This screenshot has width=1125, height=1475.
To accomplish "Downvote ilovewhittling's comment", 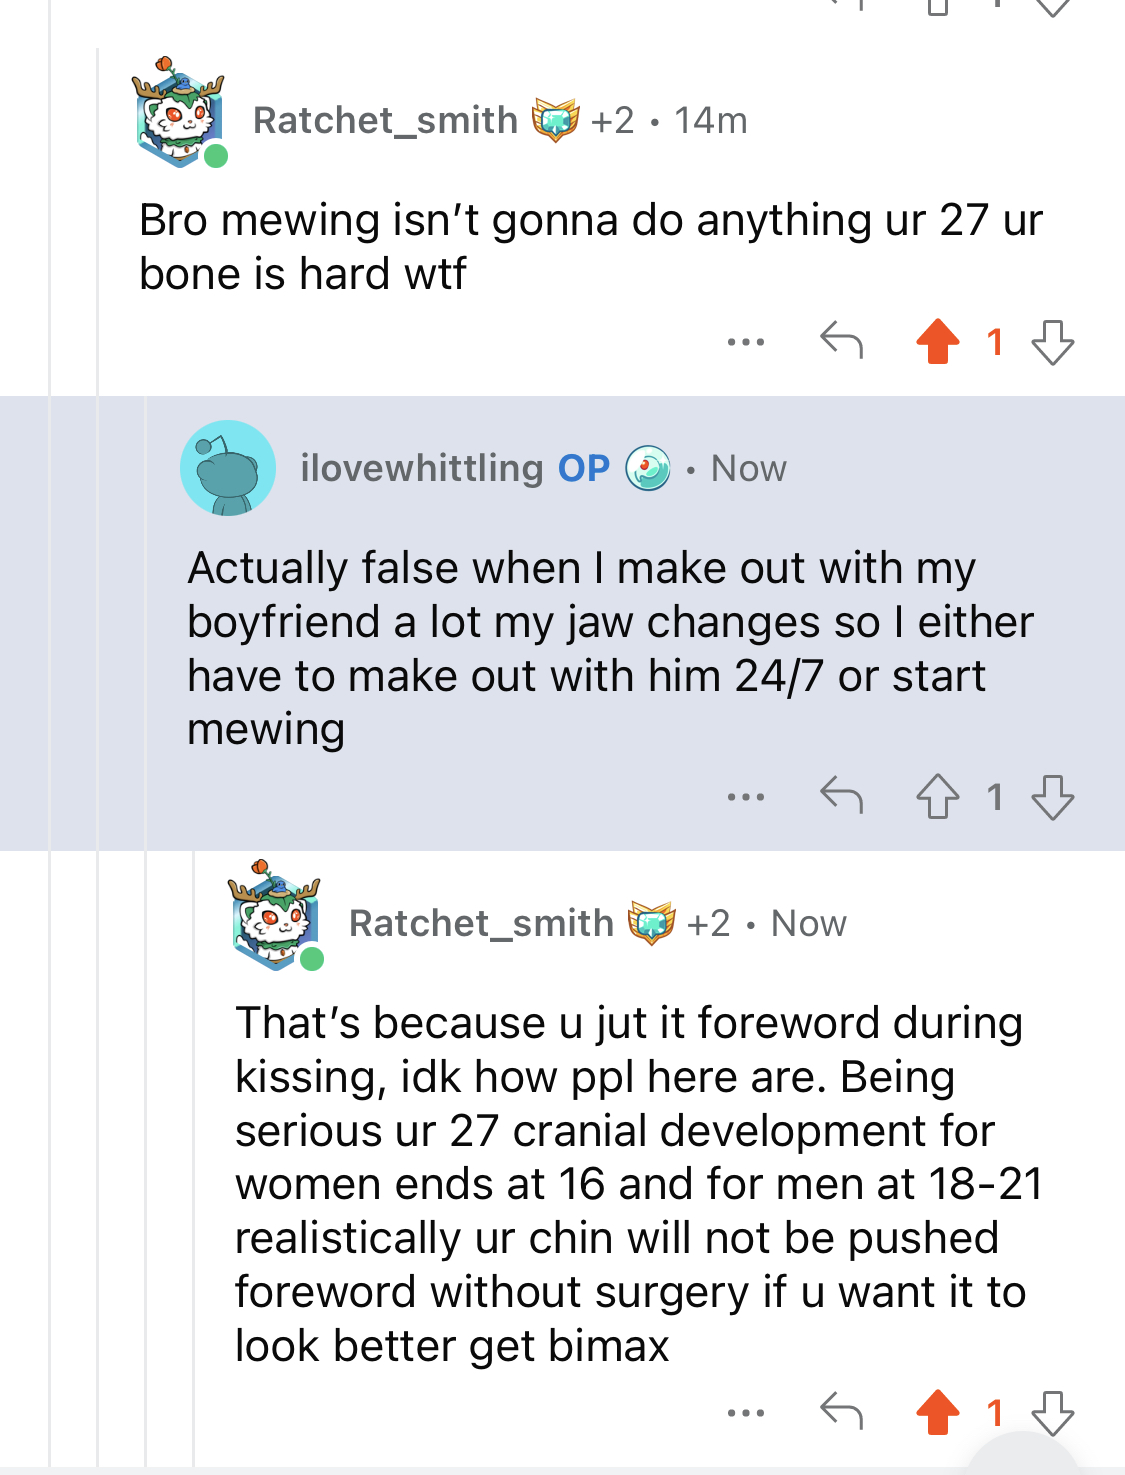I will tap(1053, 797).
